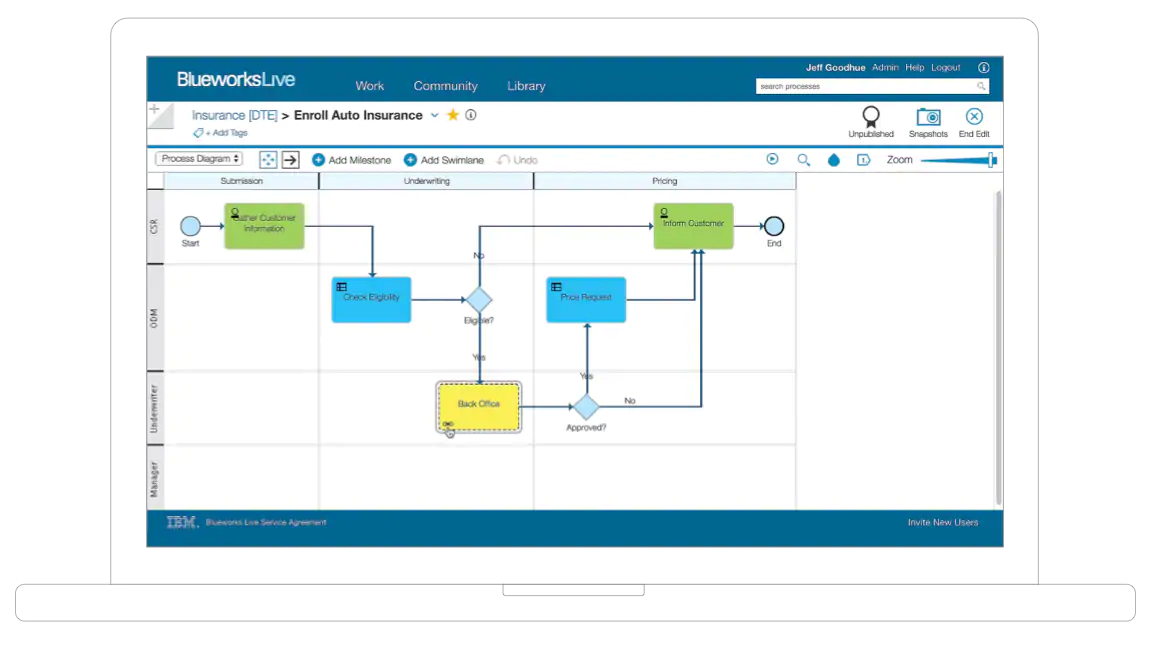Open the magnifier search icon on the toolbar
Screen dimensions: 1152x648
coord(804,159)
